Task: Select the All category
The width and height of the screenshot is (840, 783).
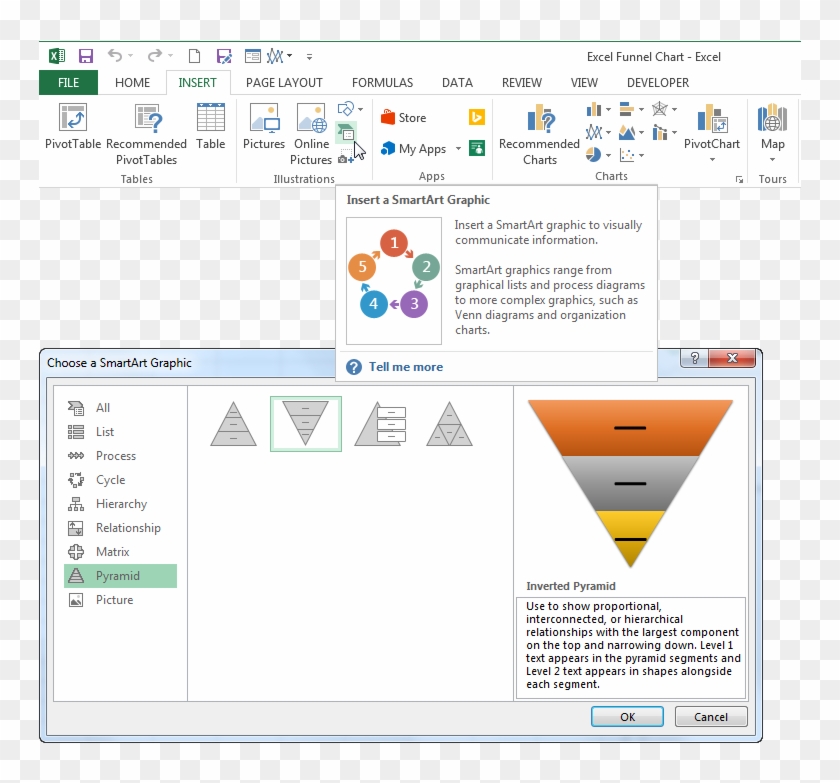Action: point(121,408)
